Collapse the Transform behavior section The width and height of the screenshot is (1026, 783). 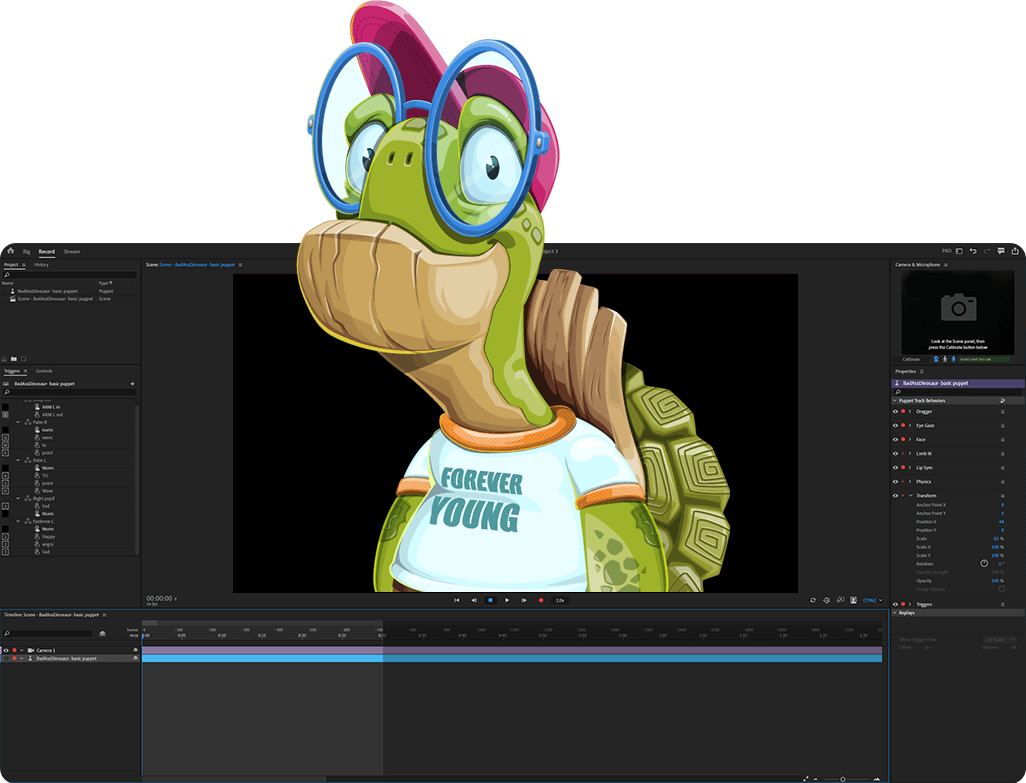pyautogui.click(x=910, y=496)
